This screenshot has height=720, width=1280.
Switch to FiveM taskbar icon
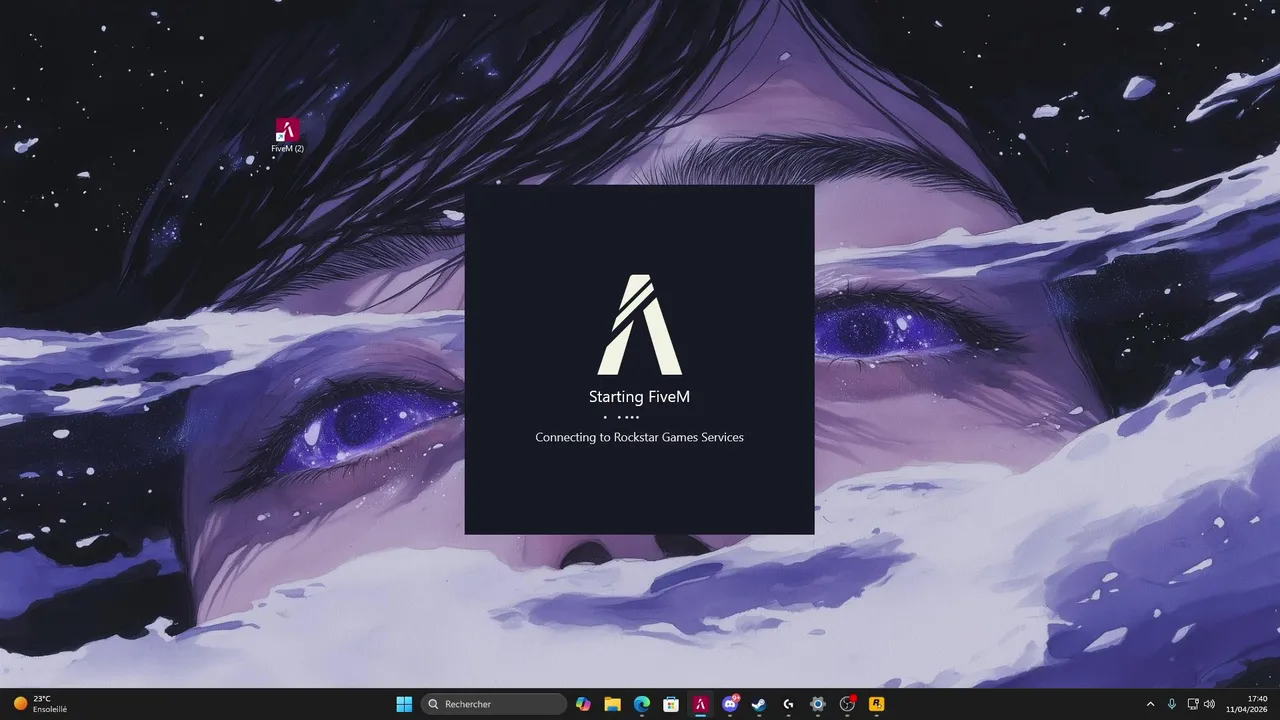tap(701, 704)
